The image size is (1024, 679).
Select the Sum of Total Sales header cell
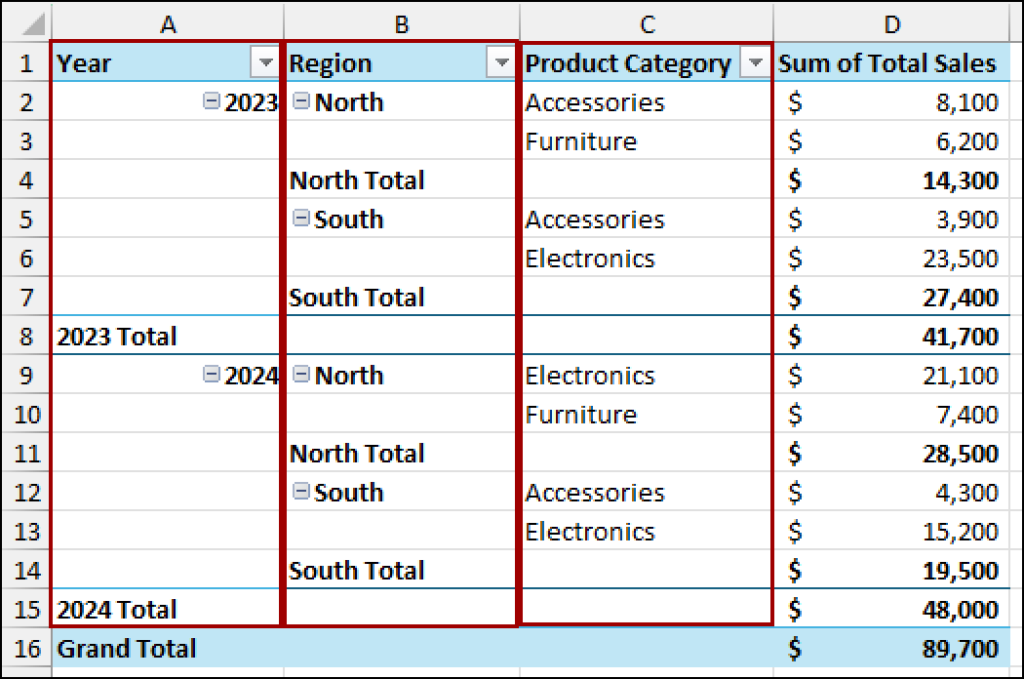pos(892,63)
